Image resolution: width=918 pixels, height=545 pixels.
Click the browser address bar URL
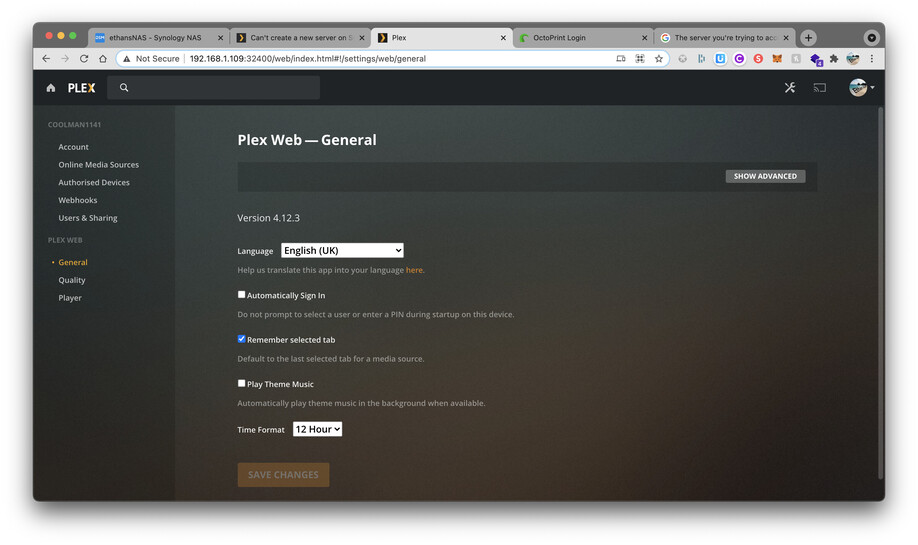click(307, 59)
